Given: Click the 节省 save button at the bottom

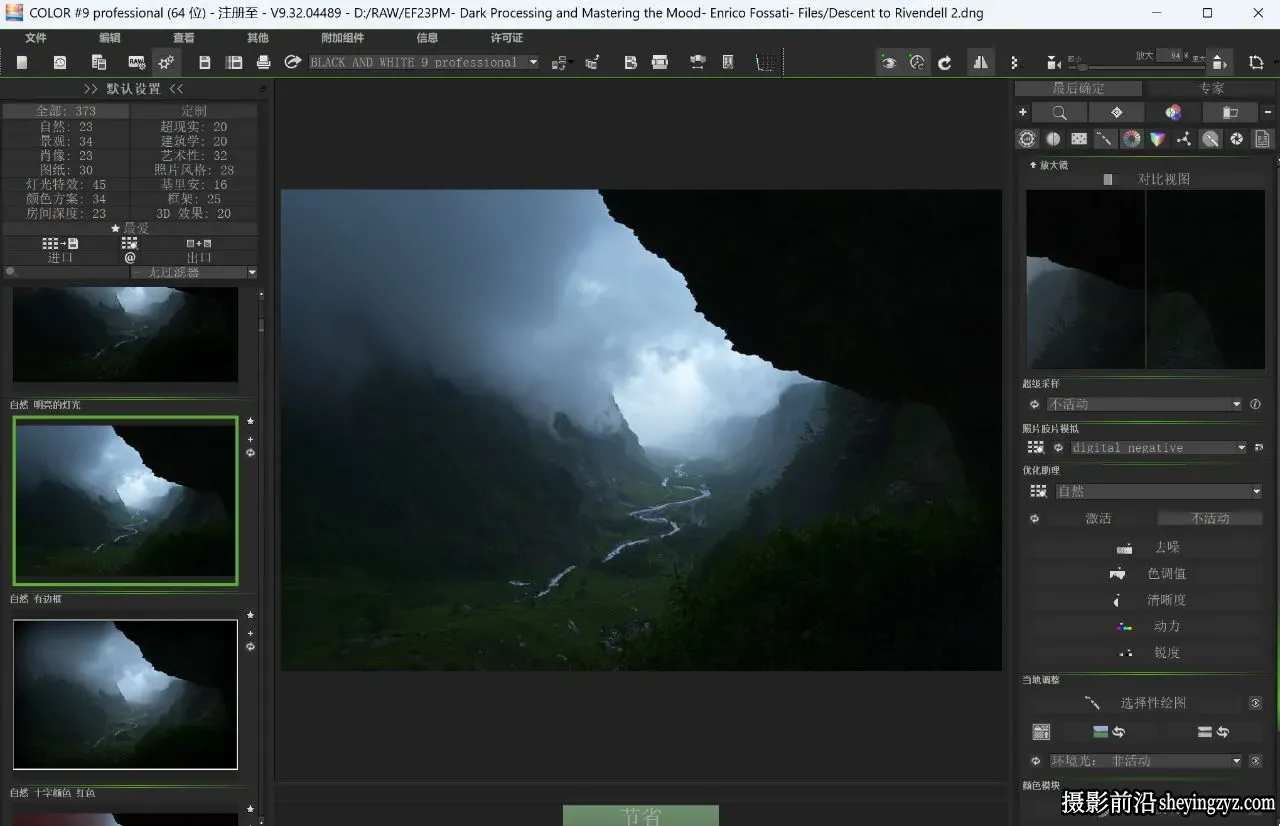Looking at the screenshot, I should click(x=640, y=815).
